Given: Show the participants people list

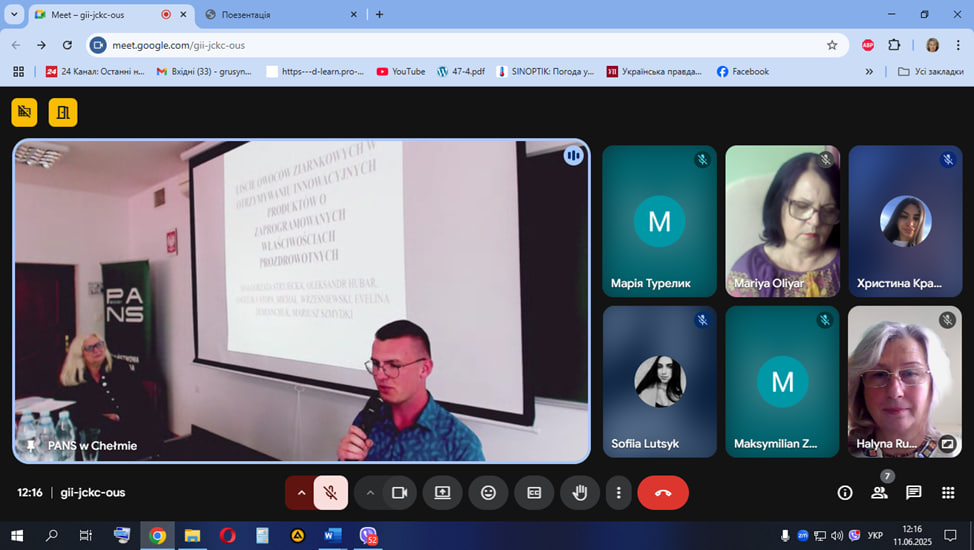Looking at the screenshot, I should 879,492.
